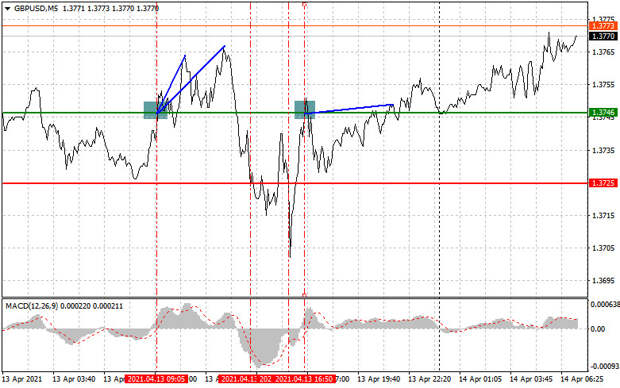The width and height of the screenshot is (620, 388).
Task: Click the black 1.3770 current price label
Action: [603, 36]
